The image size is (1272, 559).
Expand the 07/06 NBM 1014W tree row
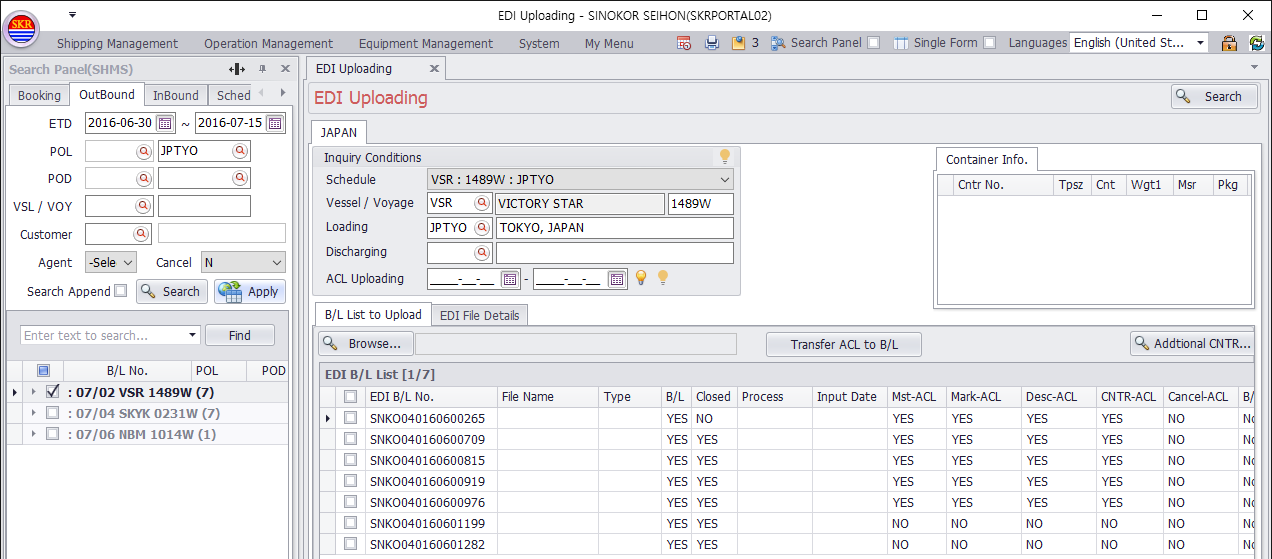[33, 434]
